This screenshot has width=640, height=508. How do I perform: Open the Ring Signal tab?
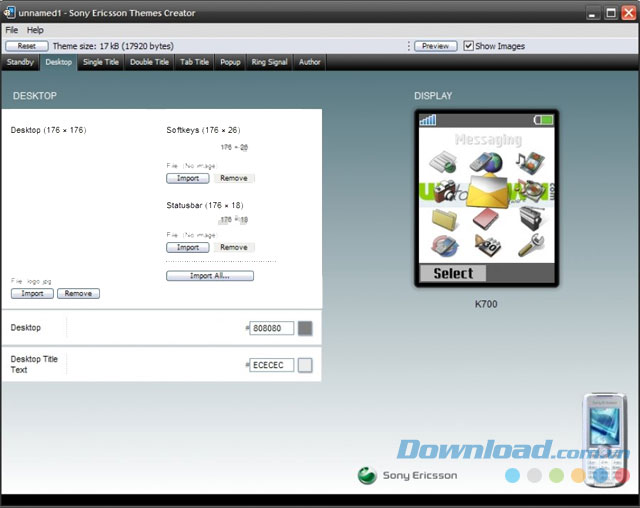269,62
